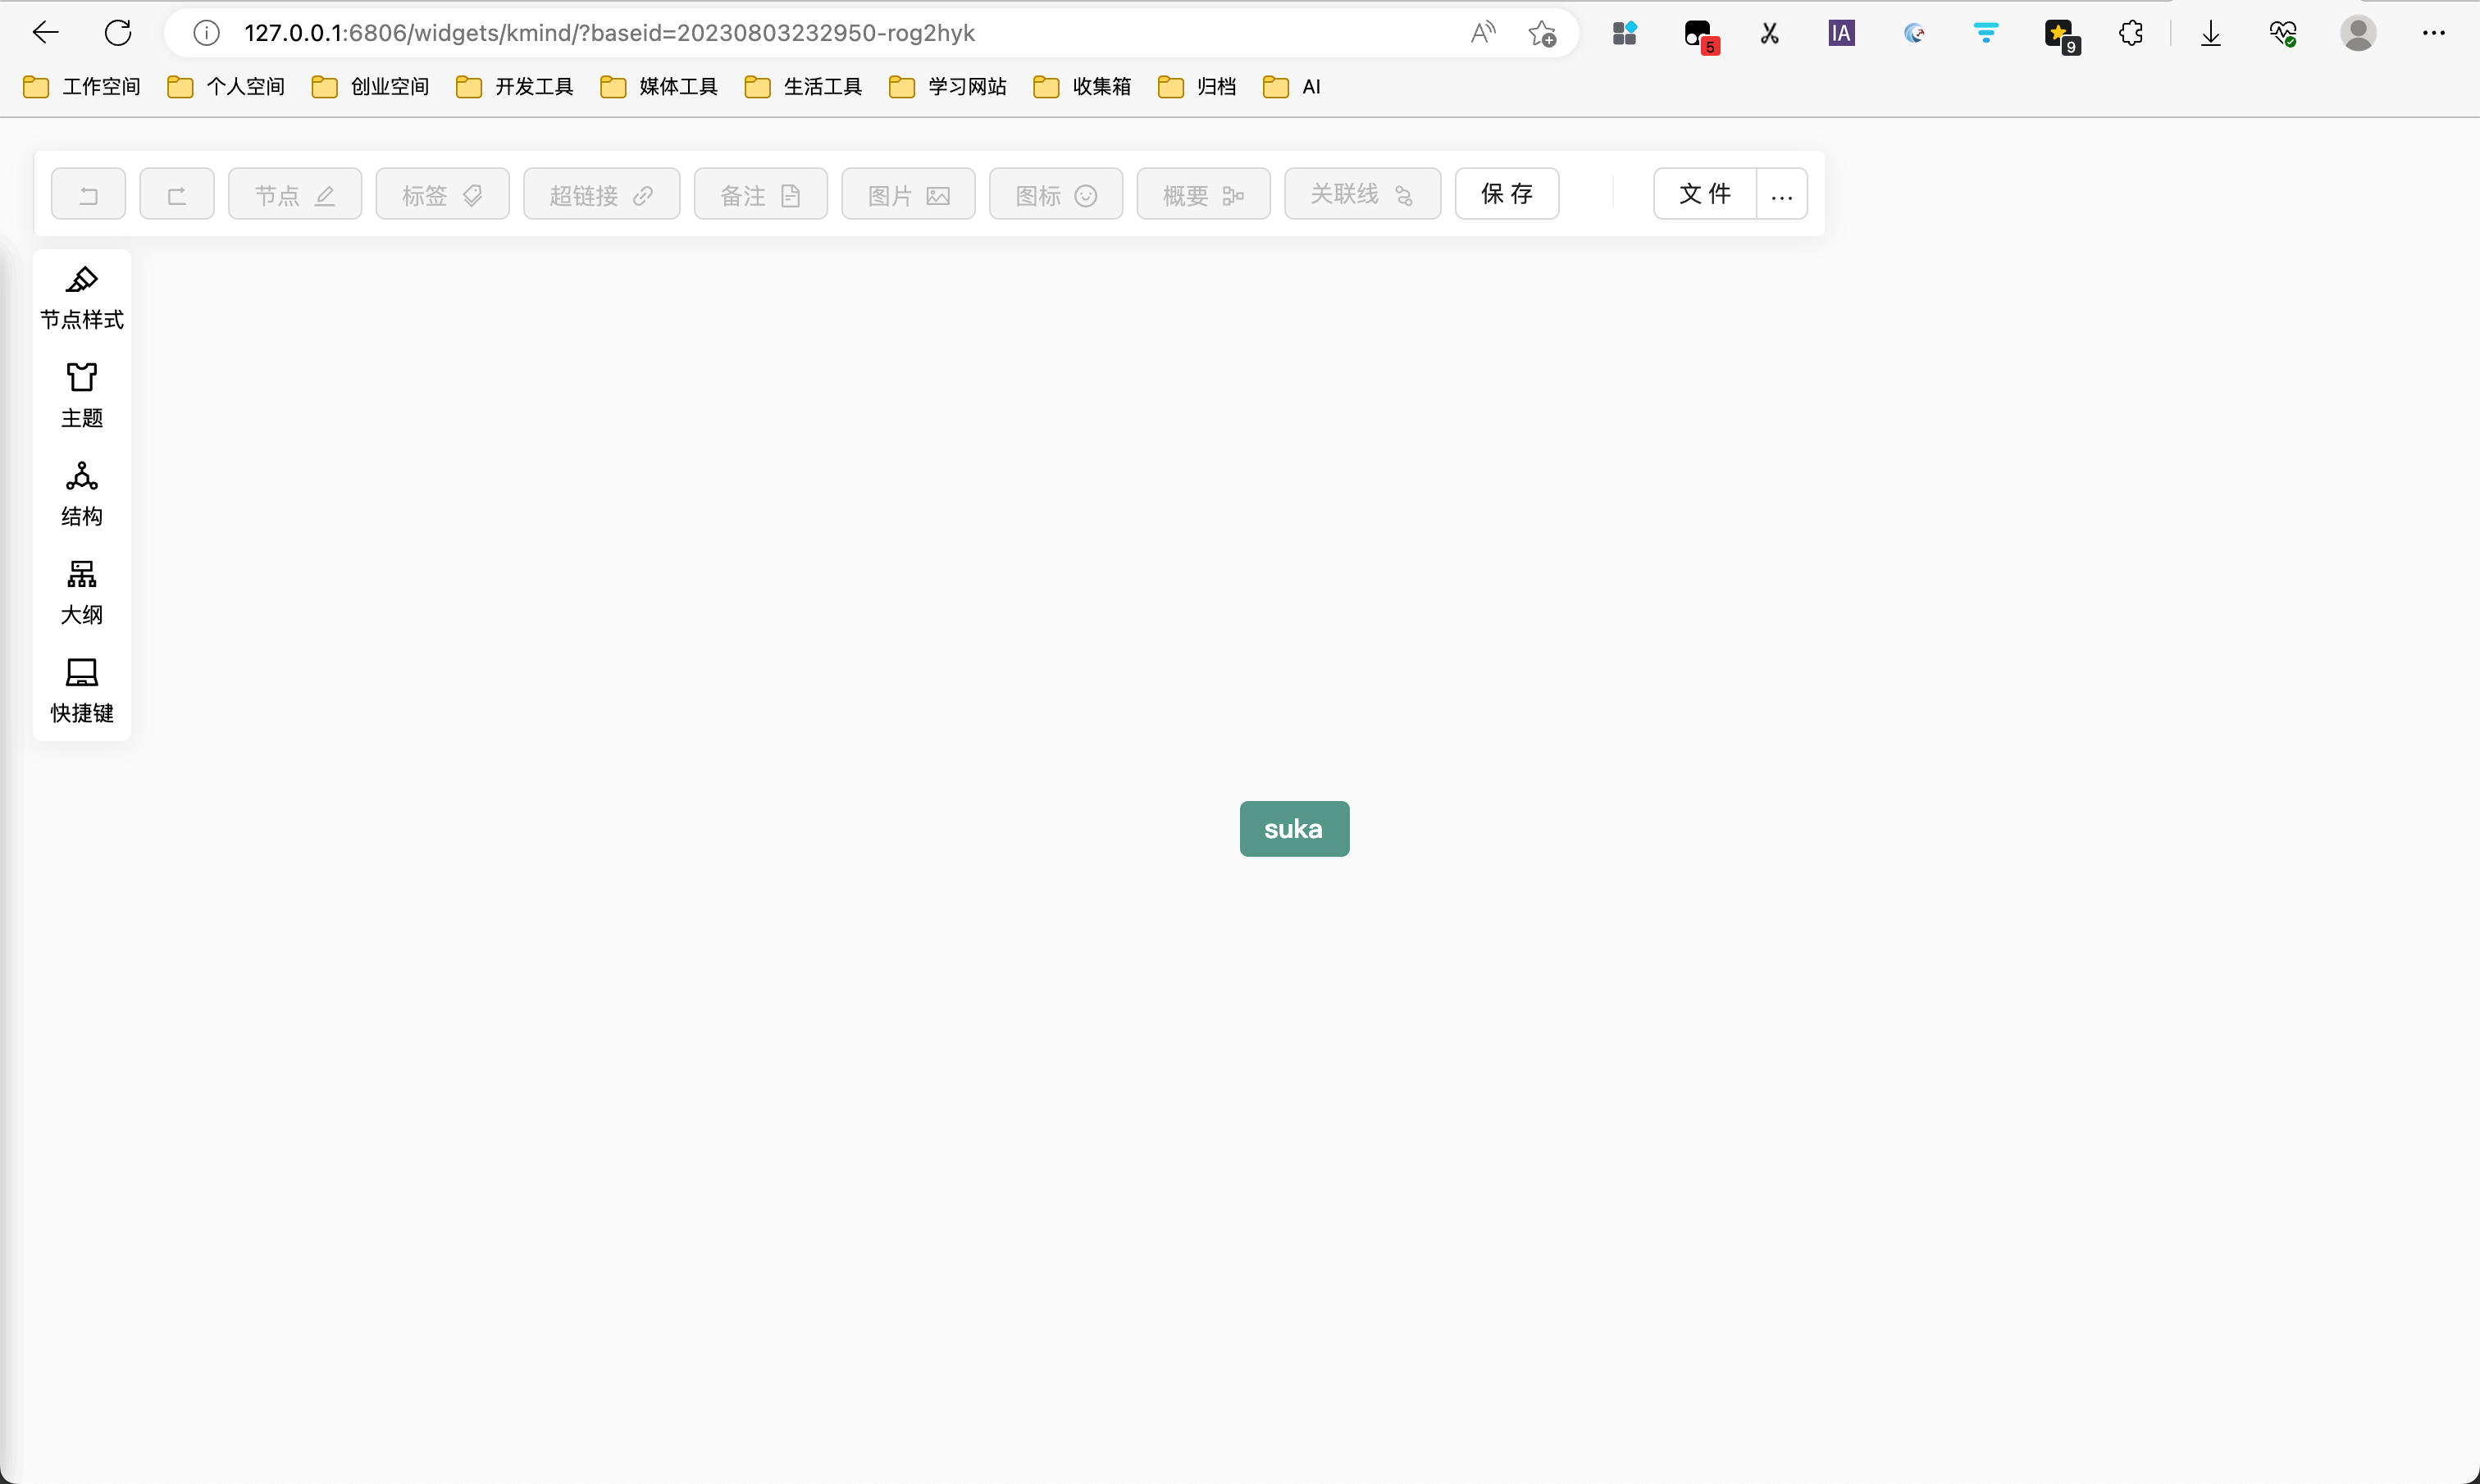Switch to the 大纲 outline view
This screenshot has width=2480, height=1484.
tap(82, 591)
